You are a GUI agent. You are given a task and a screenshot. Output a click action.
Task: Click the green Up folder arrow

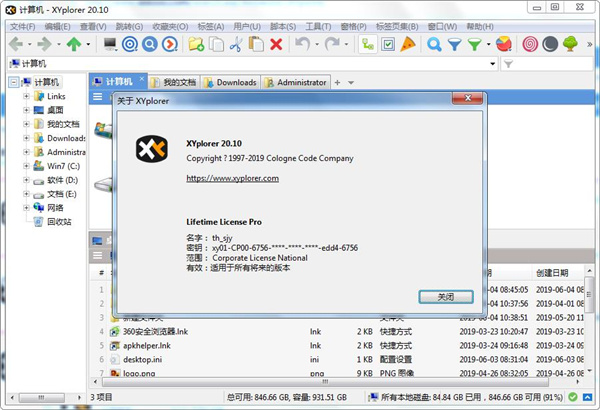(74, 45)
